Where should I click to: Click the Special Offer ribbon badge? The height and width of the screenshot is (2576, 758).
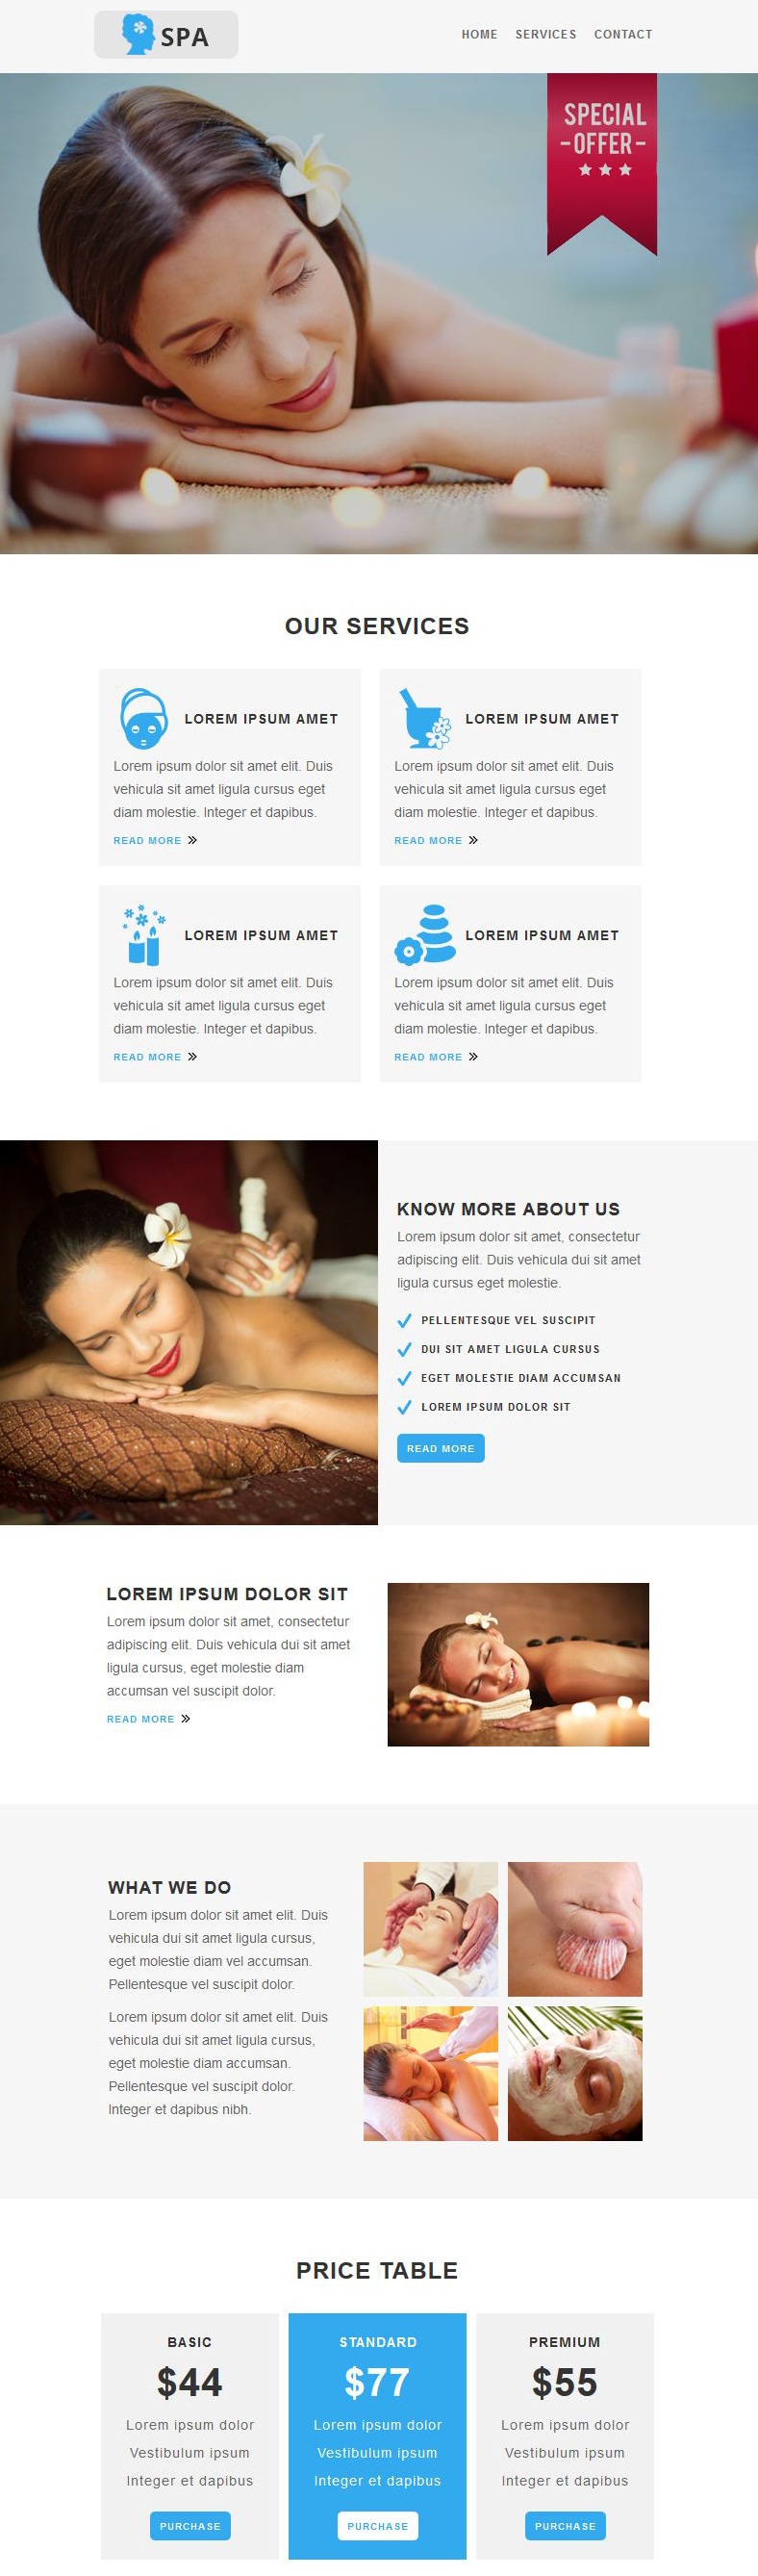[x=602, y=164]
